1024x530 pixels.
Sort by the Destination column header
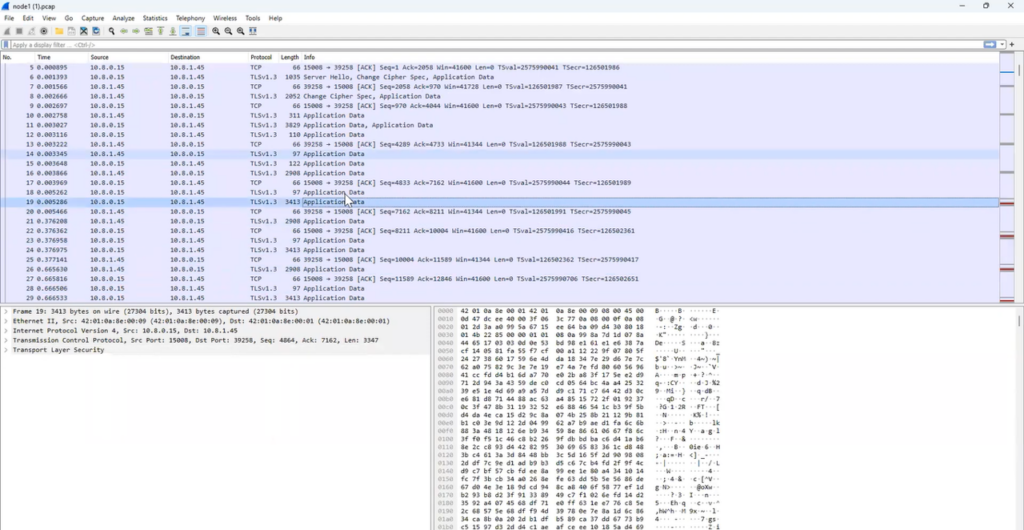pos(208,57)
